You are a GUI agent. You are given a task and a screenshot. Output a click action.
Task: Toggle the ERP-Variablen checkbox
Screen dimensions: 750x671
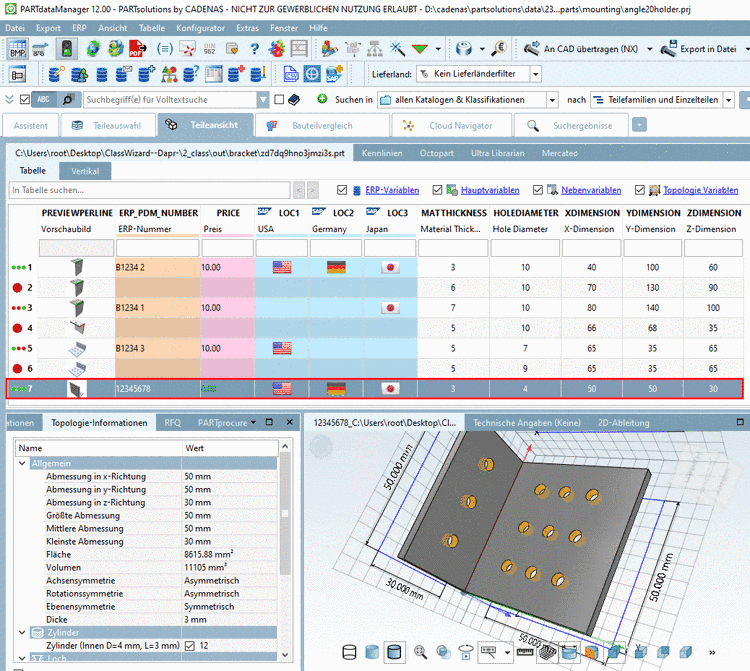point(342,190)
